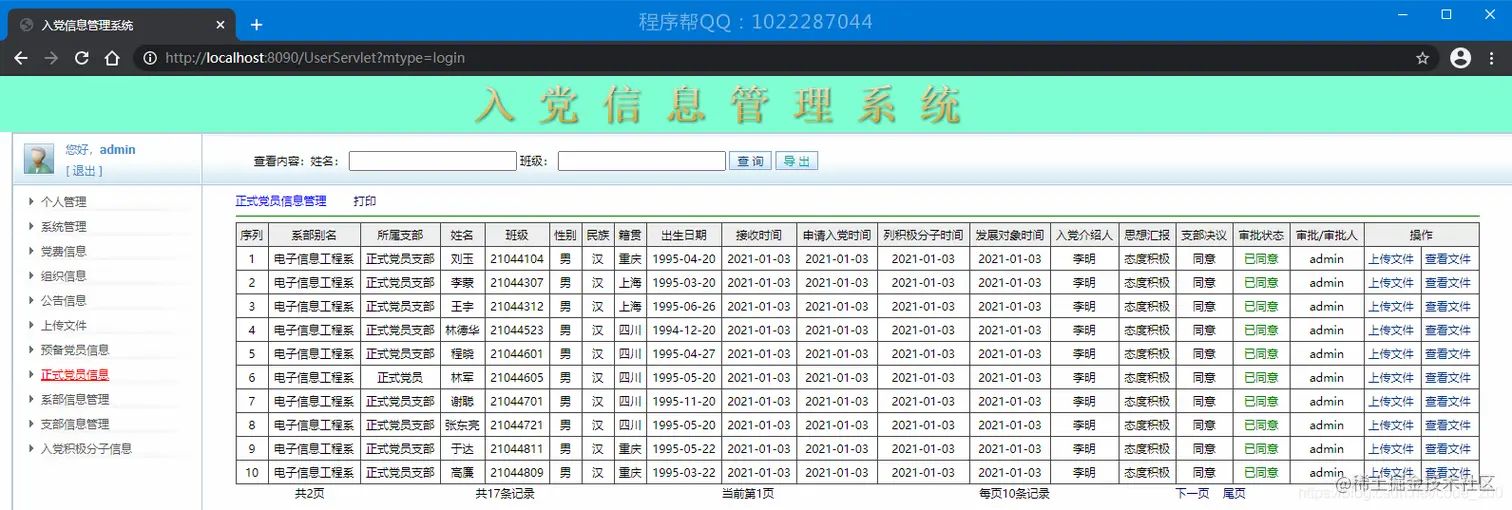
Task: Go back using browser back arrow
Action: point(20,58)
